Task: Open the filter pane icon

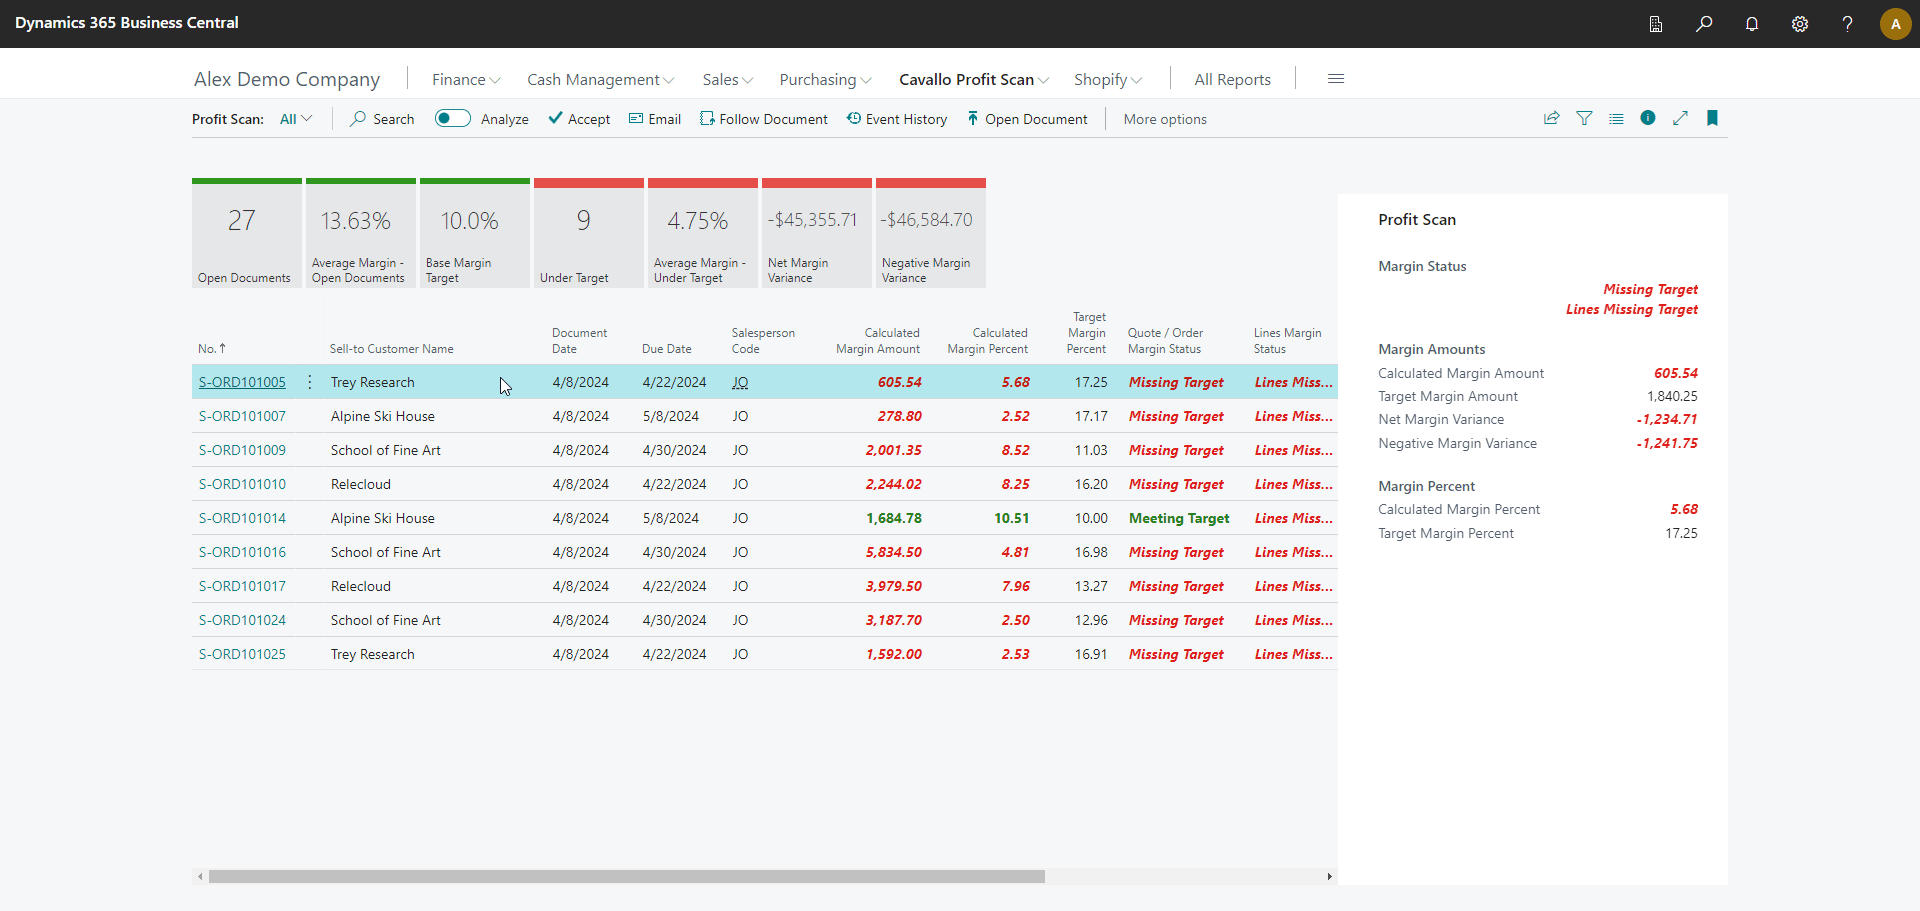Action: (x=1584, y=118)
